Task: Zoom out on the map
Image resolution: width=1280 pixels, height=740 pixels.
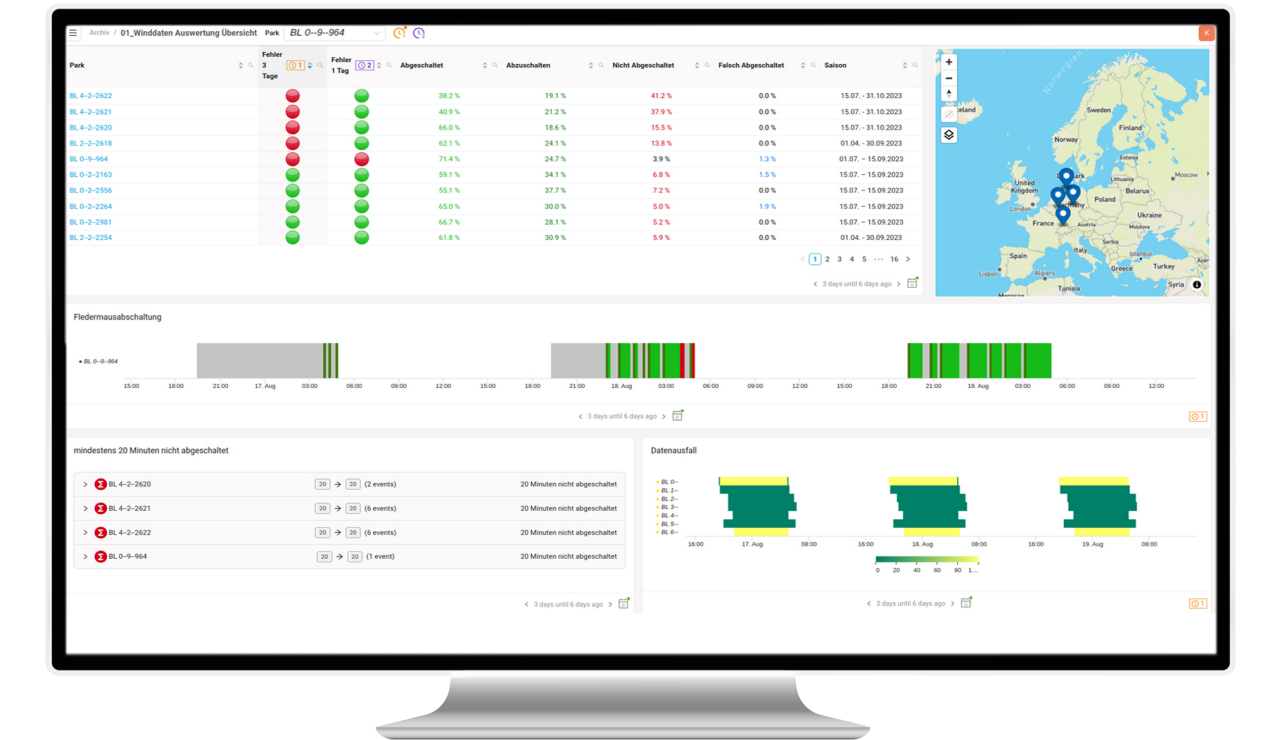Action: [x=949, y=78]
